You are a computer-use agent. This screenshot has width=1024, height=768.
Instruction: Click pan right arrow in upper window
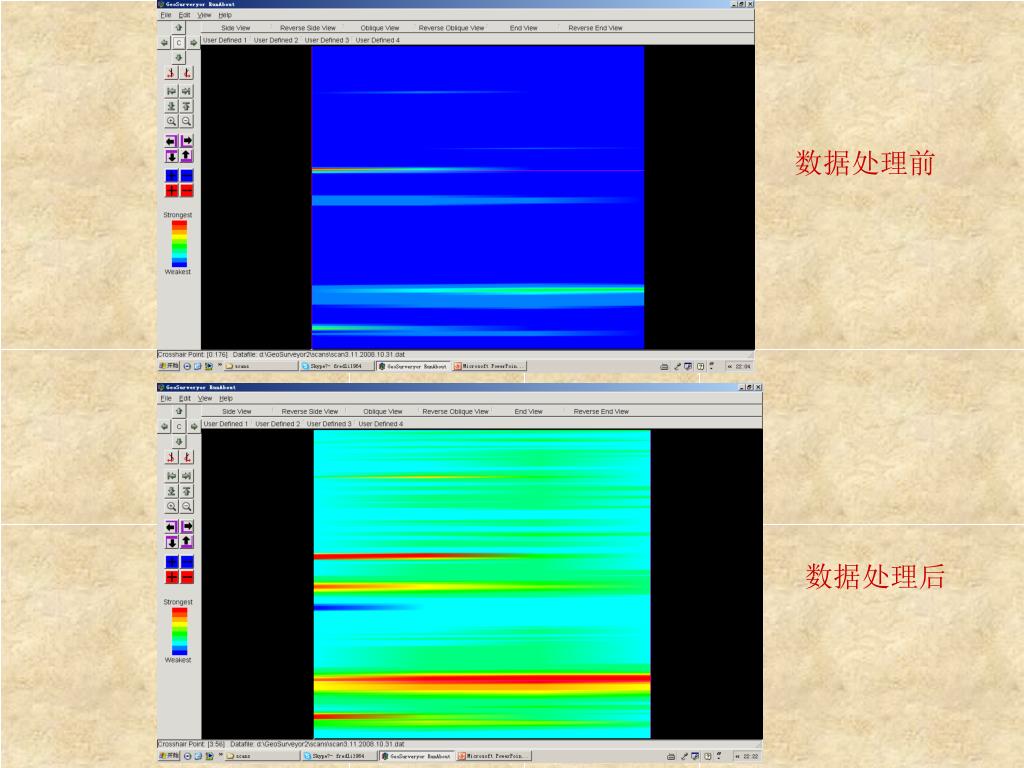coord(193,42)
